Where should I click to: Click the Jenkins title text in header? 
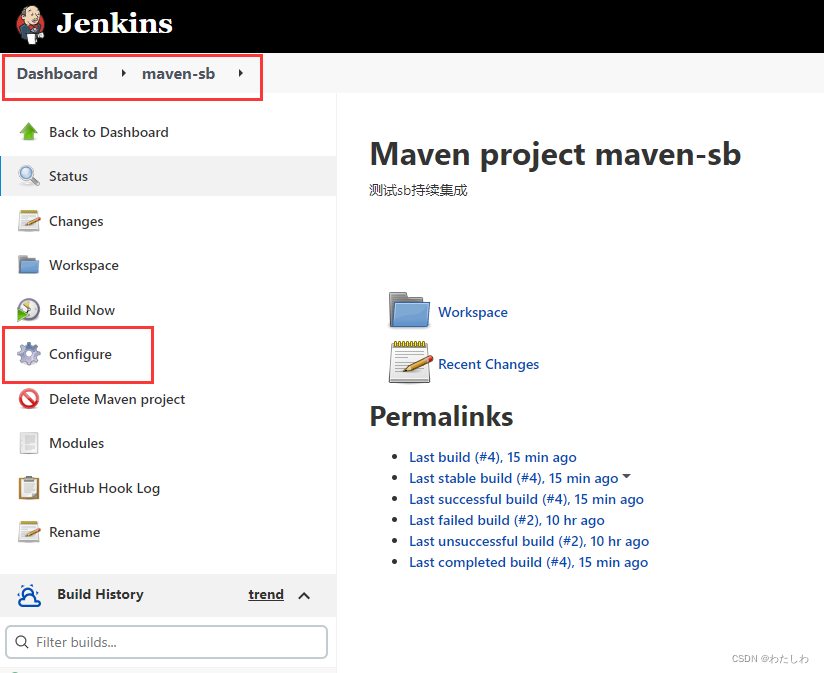114,23
